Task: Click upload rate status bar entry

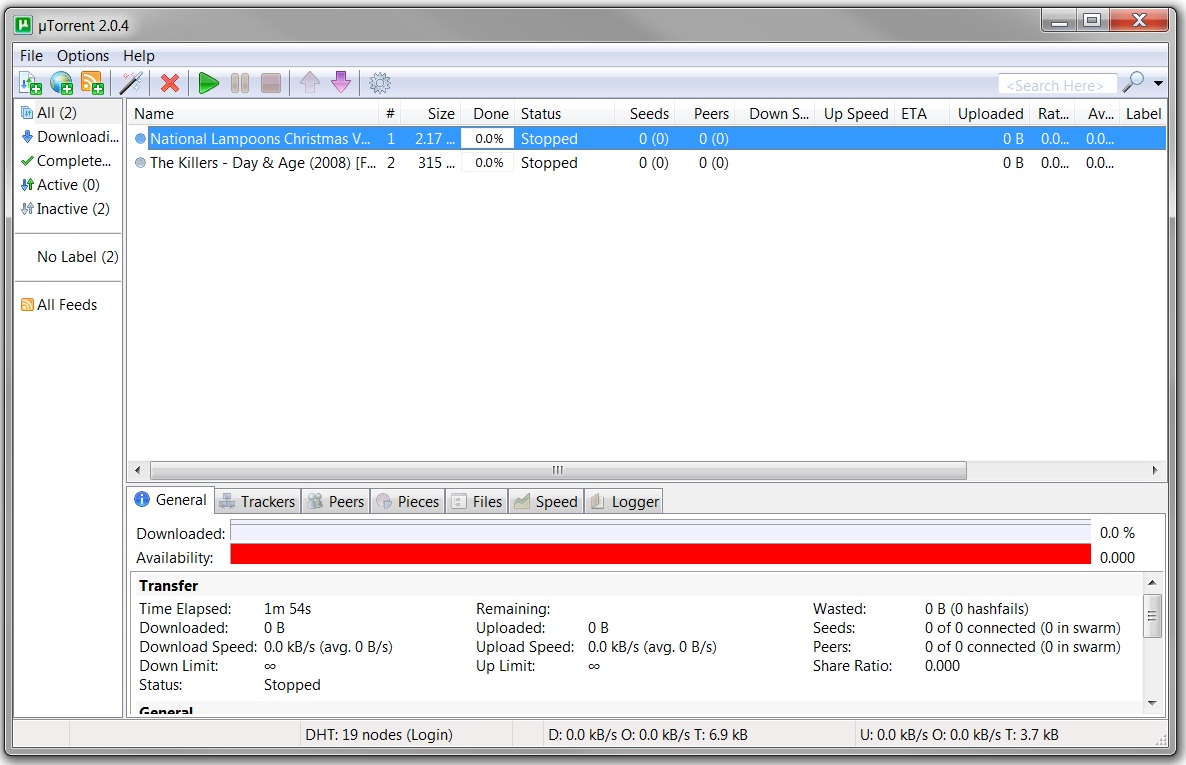Action: click(959, 734)
